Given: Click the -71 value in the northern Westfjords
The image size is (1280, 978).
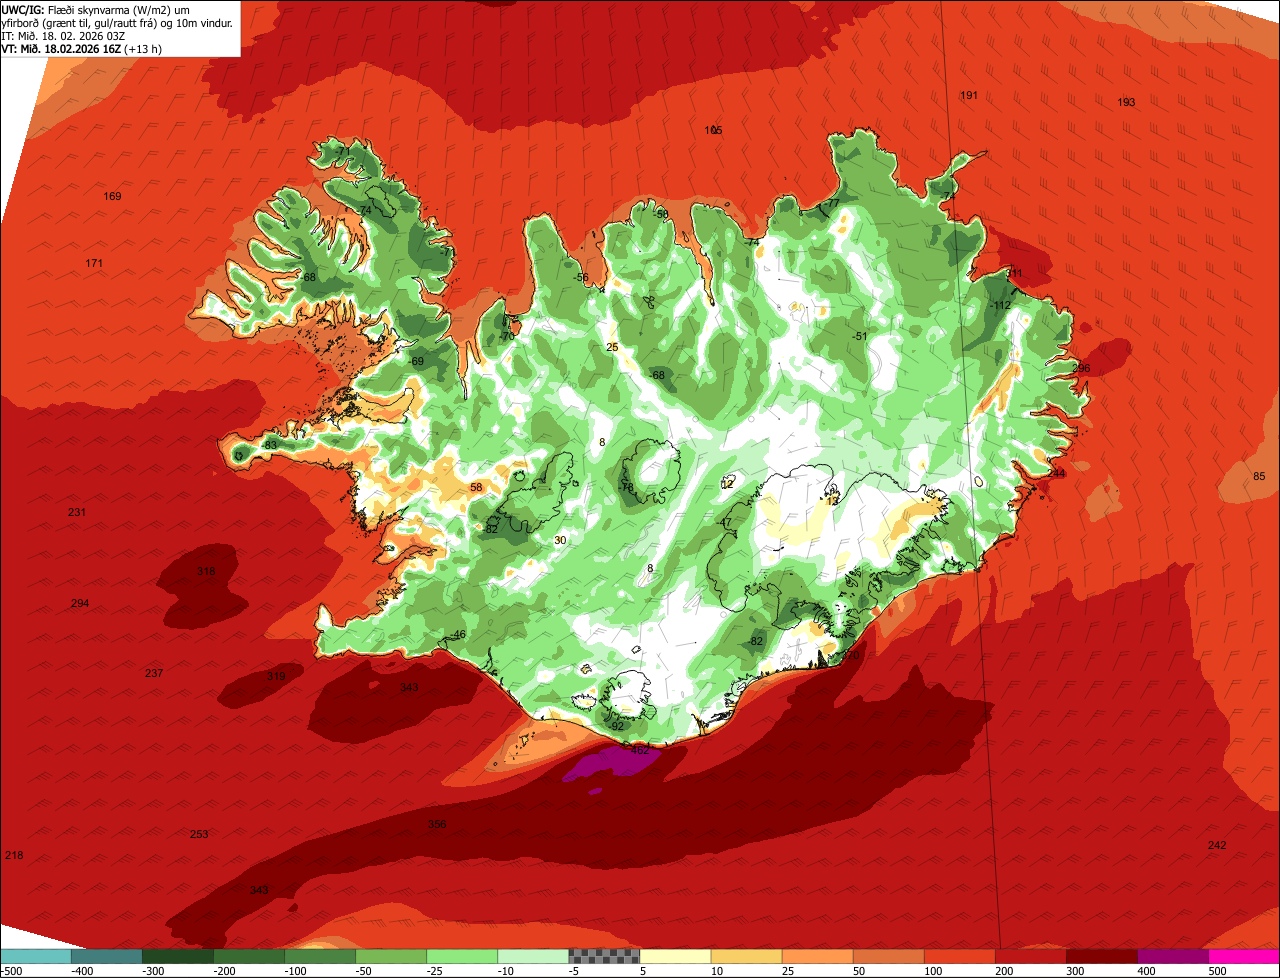Looking at the screenshot, I should click(342, 151).
